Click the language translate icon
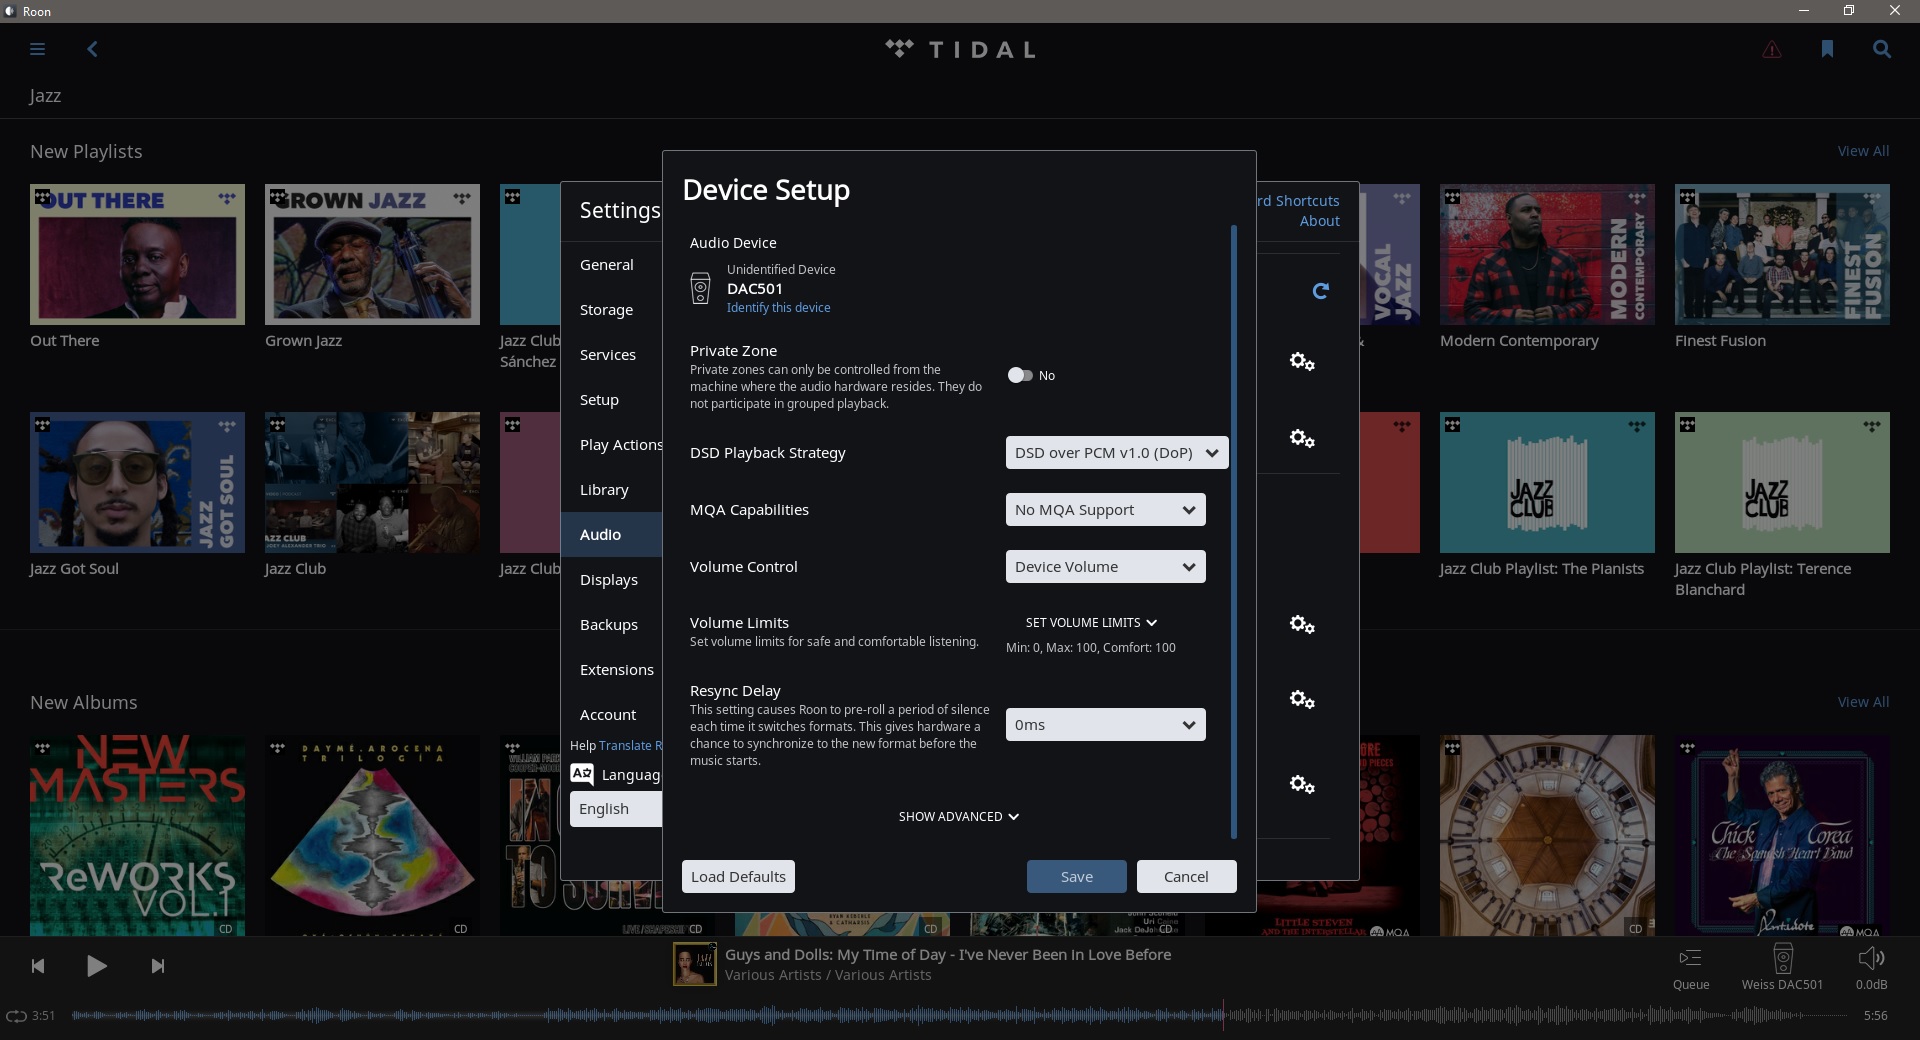Viewport: 1920px width, 1040px height. click(582, 774)
